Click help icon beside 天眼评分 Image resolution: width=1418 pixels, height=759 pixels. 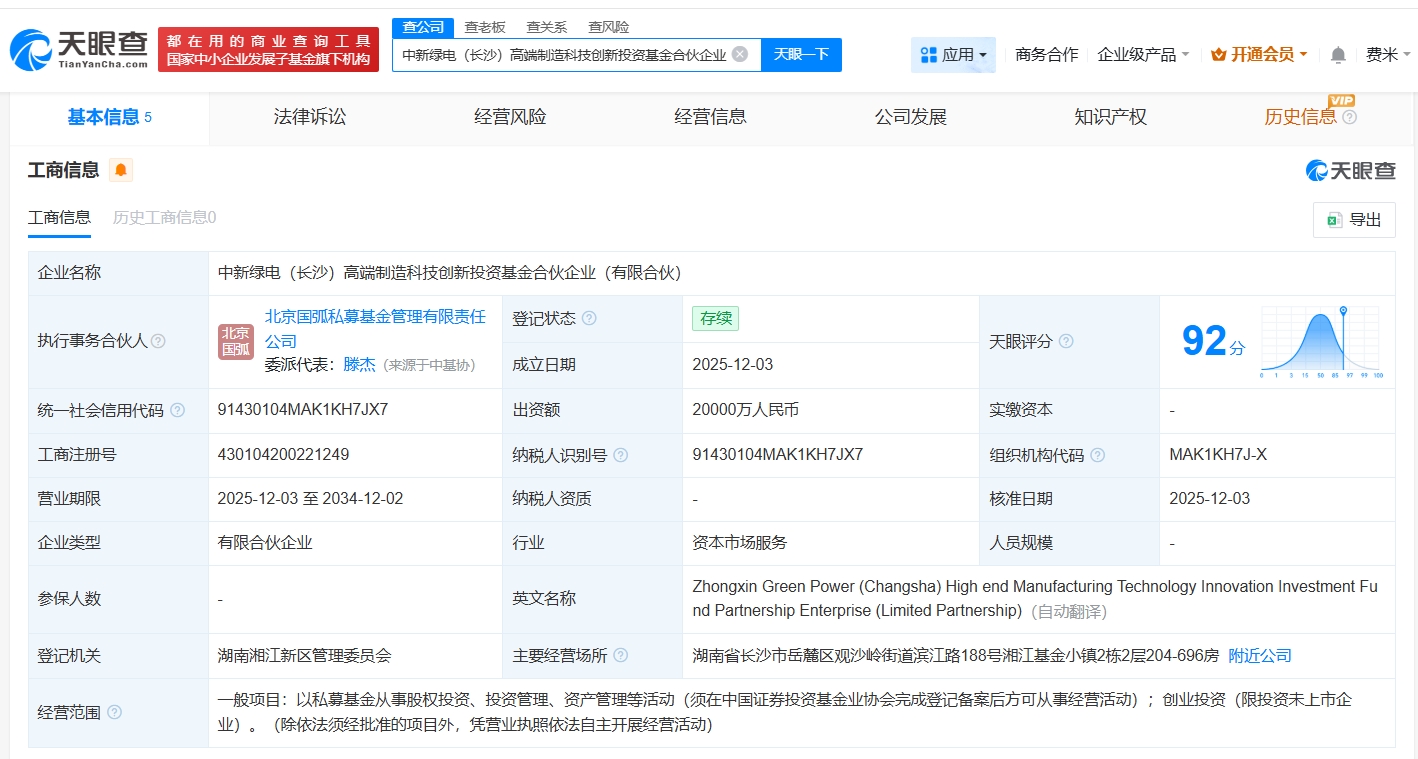point(1066,342)
